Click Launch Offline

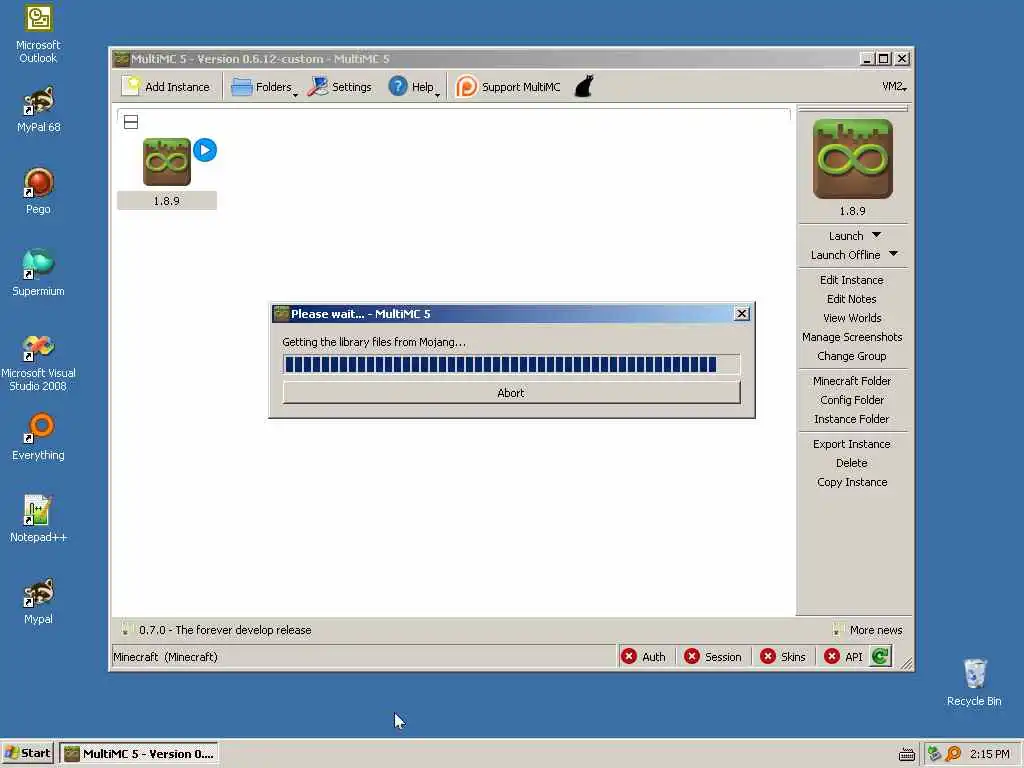coord(845,255)
